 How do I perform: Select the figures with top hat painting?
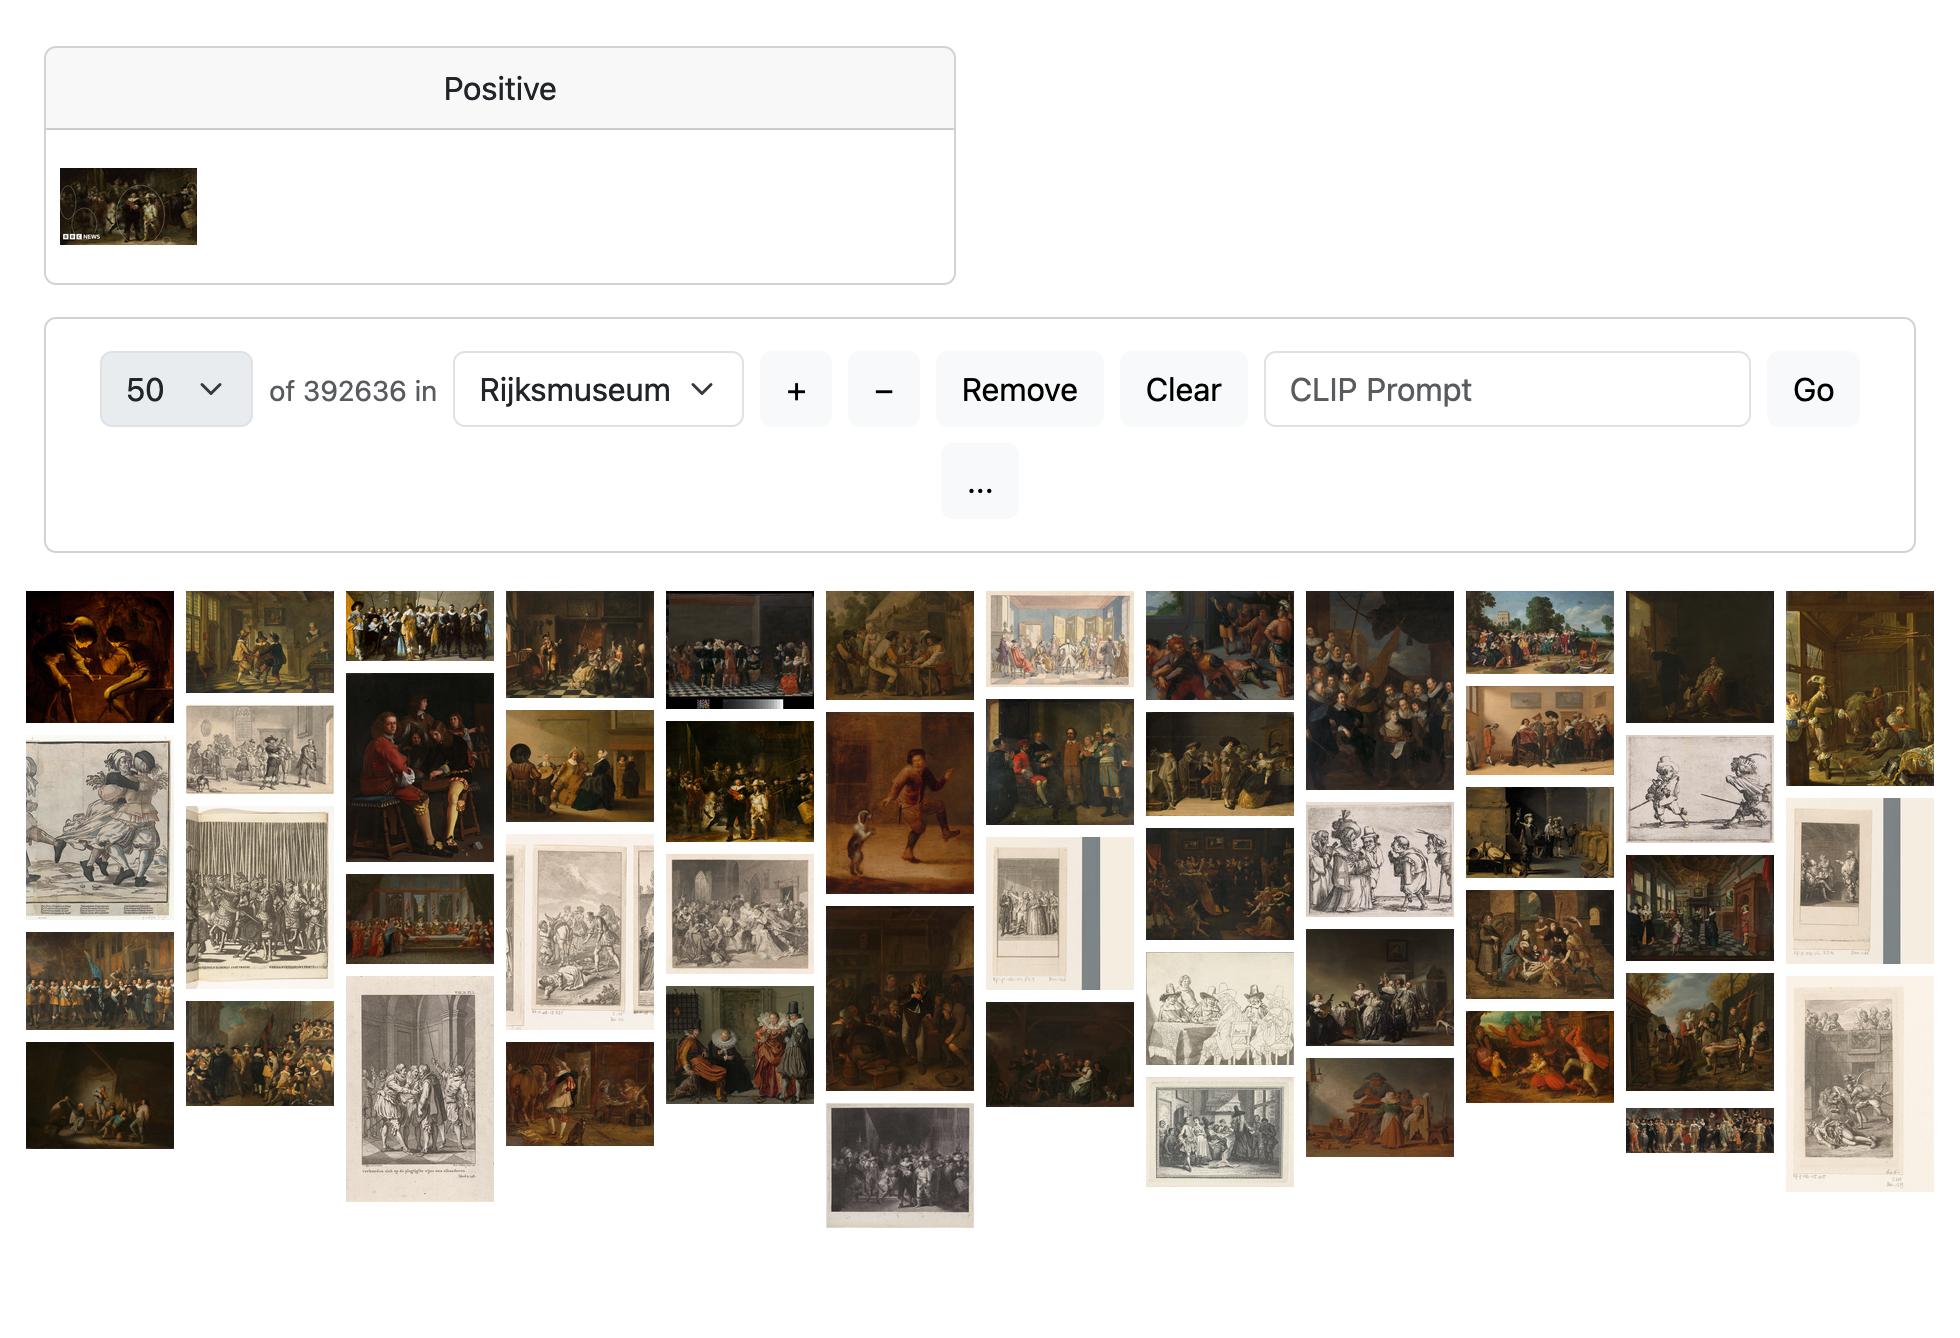coord(740,1045)
